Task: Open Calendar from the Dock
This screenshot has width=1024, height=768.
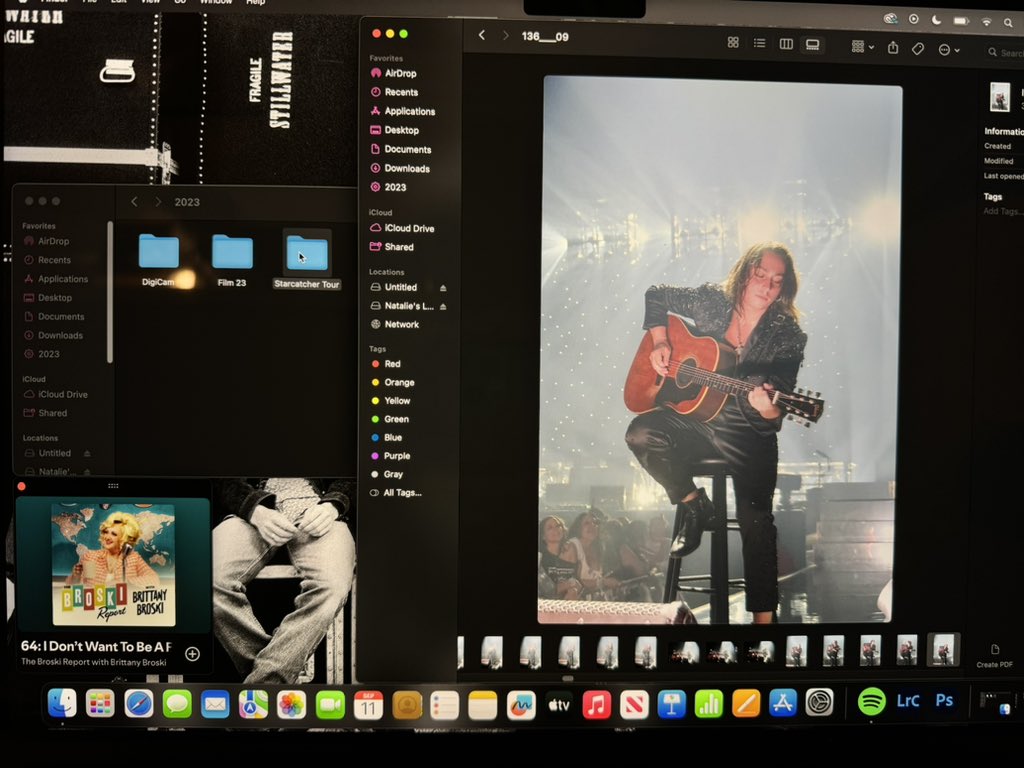Action: (x=368, y=706)
